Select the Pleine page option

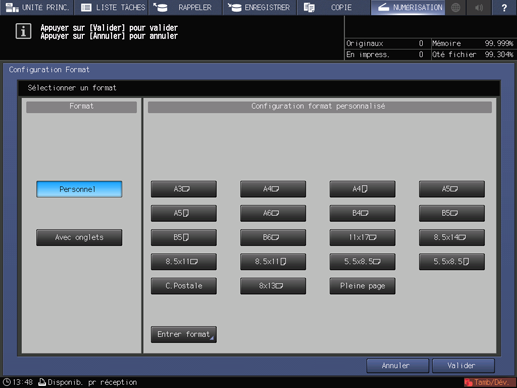click(362, 286)
